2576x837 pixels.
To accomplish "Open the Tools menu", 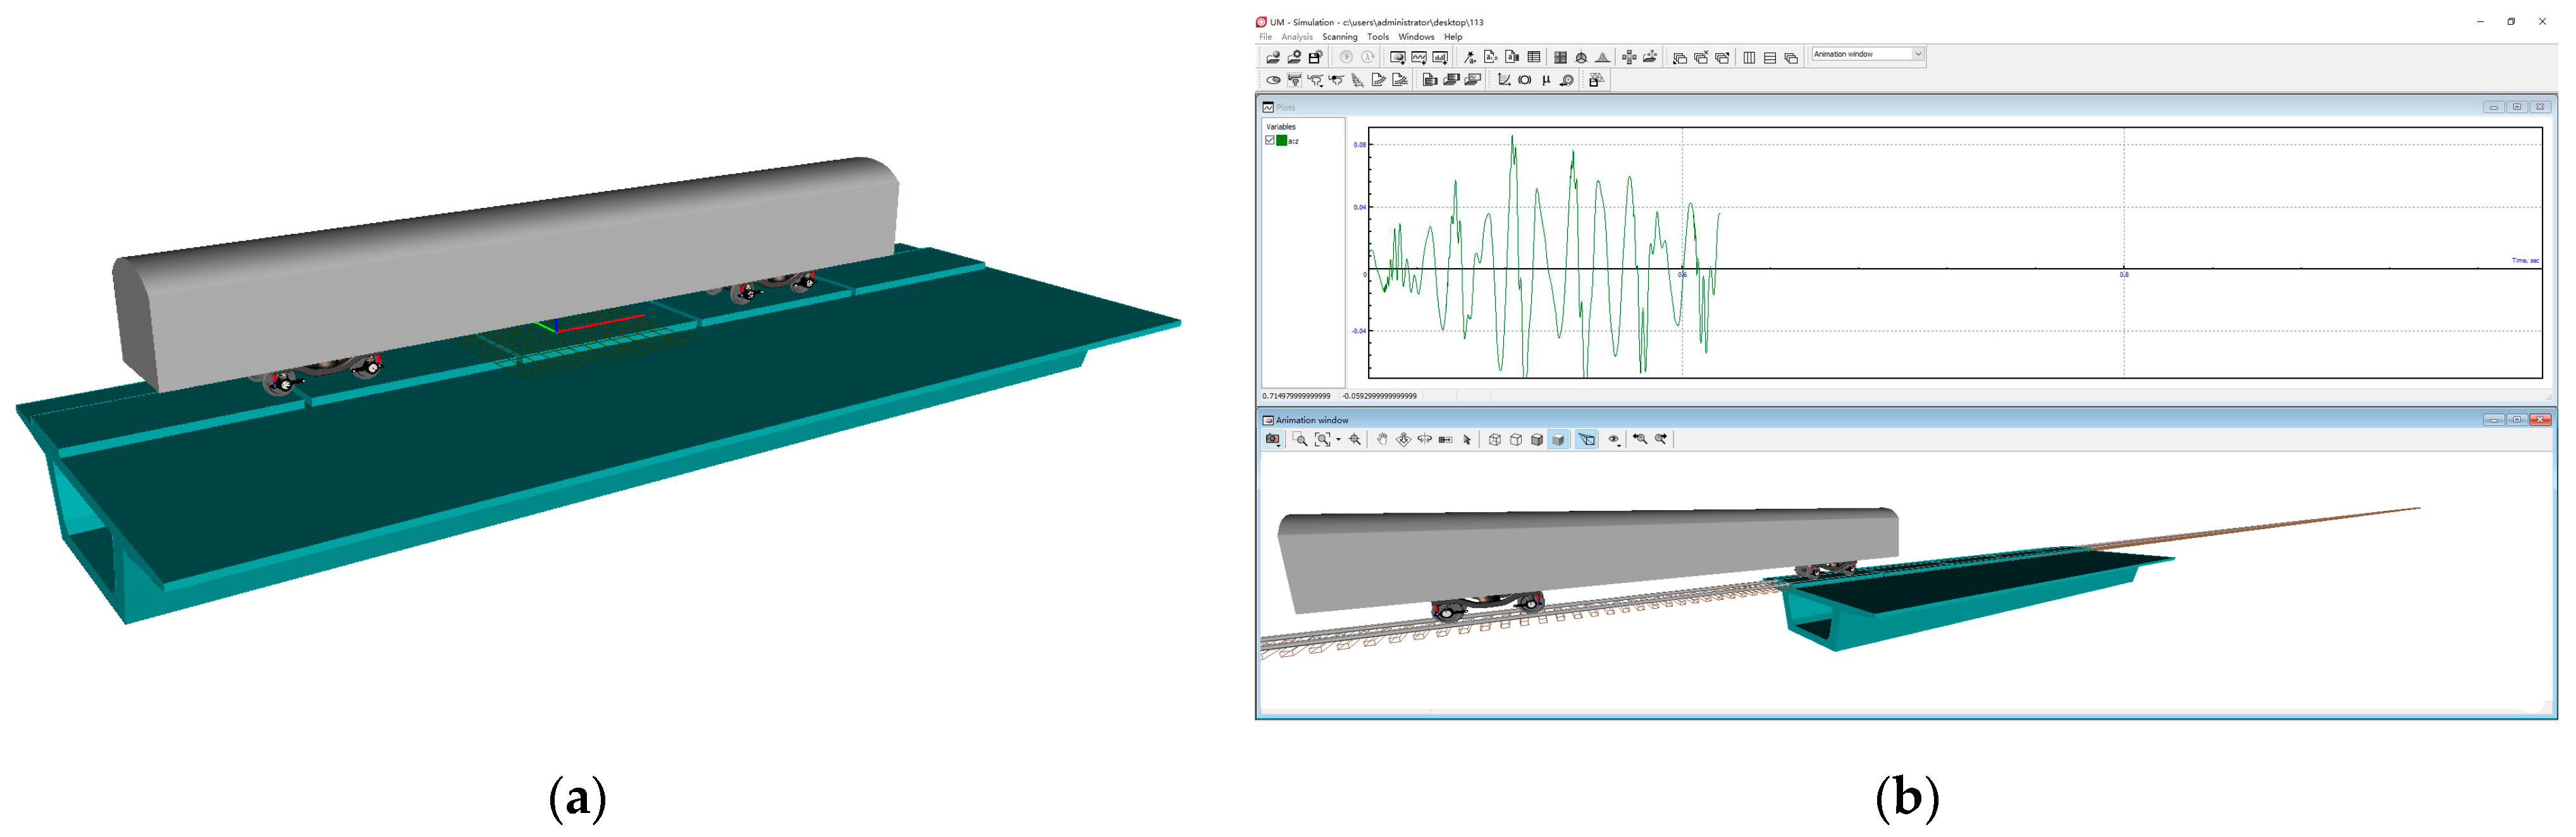I will point(1377,37).
